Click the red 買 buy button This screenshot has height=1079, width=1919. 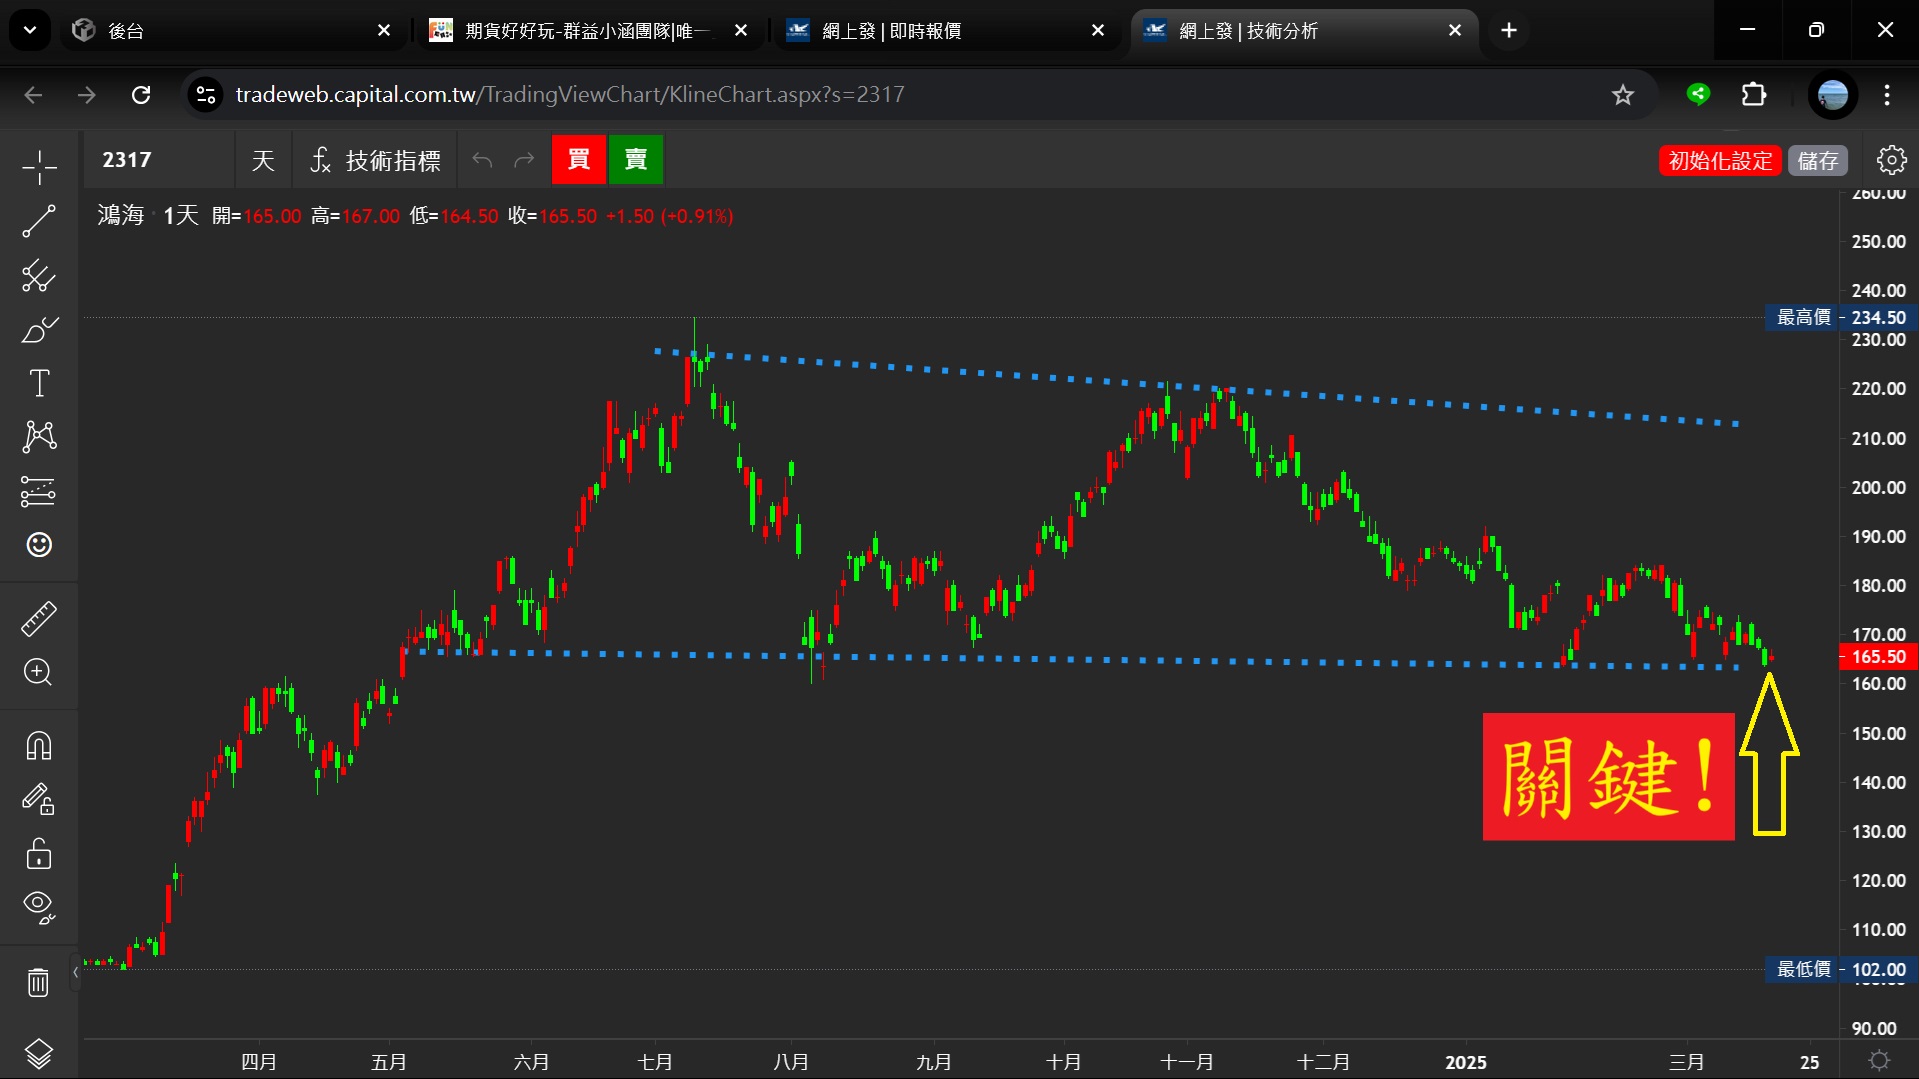click(x=579, y=160)
